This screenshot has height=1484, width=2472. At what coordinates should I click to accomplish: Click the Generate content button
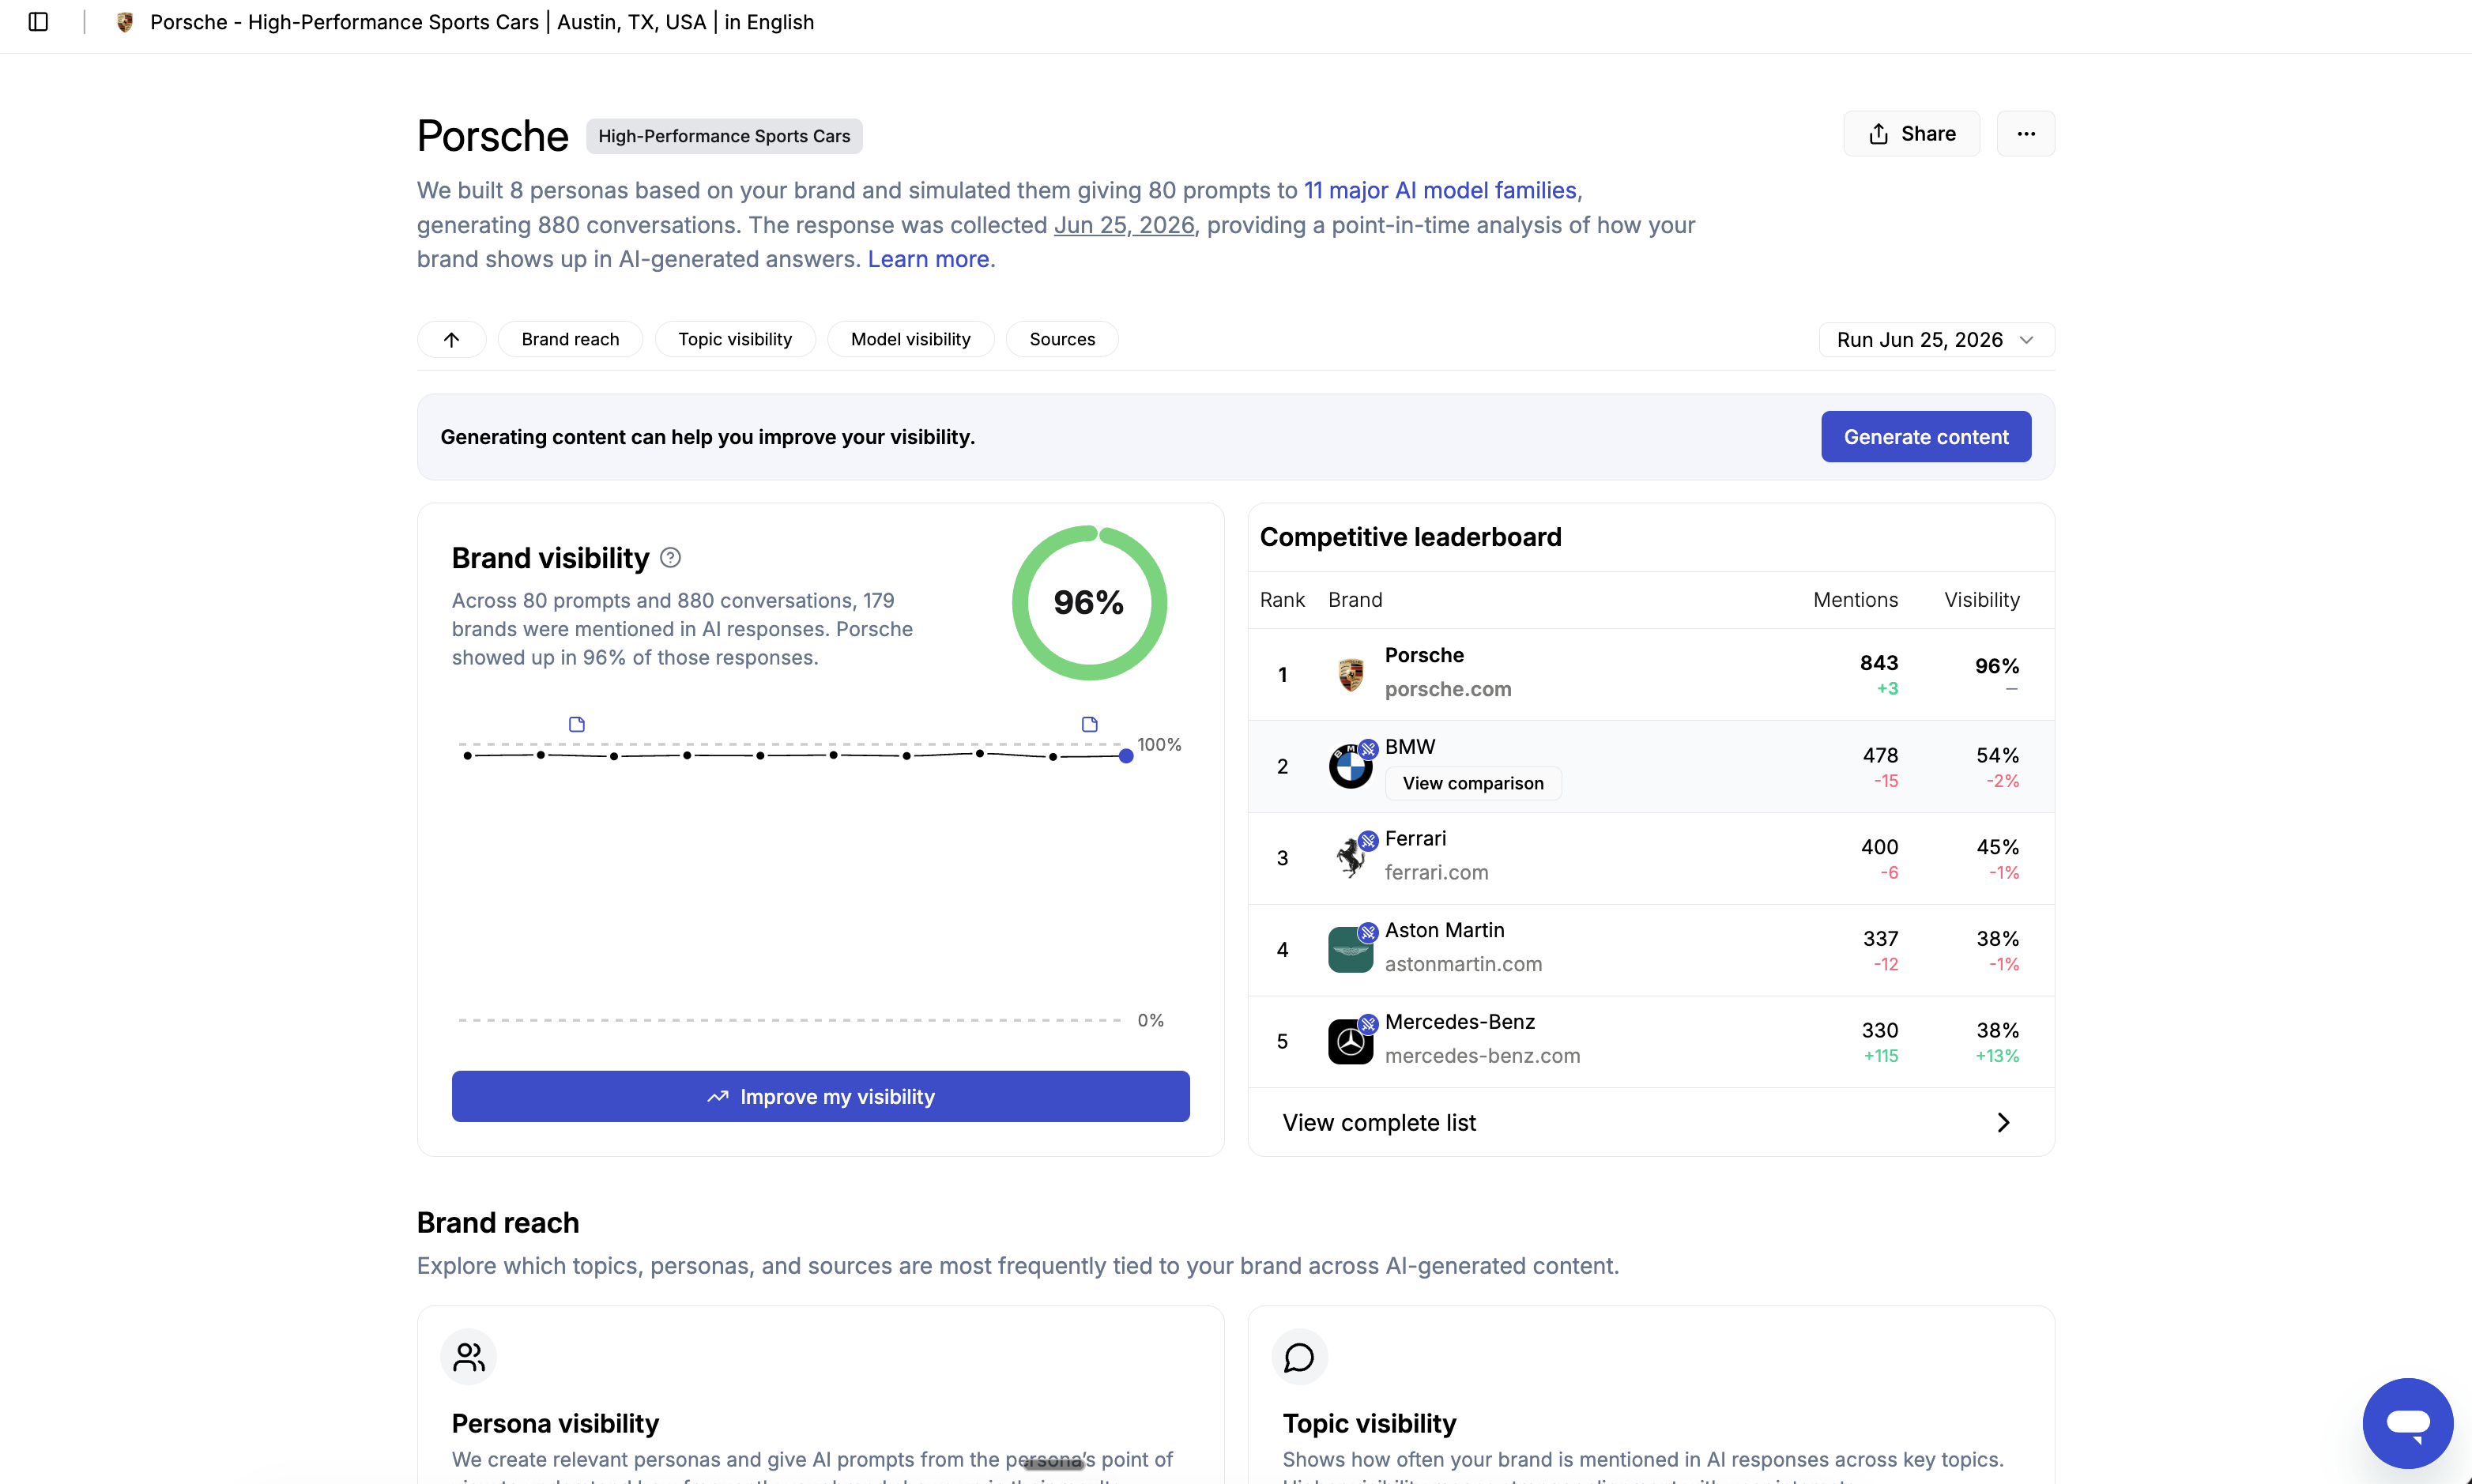coord(1926,437)
